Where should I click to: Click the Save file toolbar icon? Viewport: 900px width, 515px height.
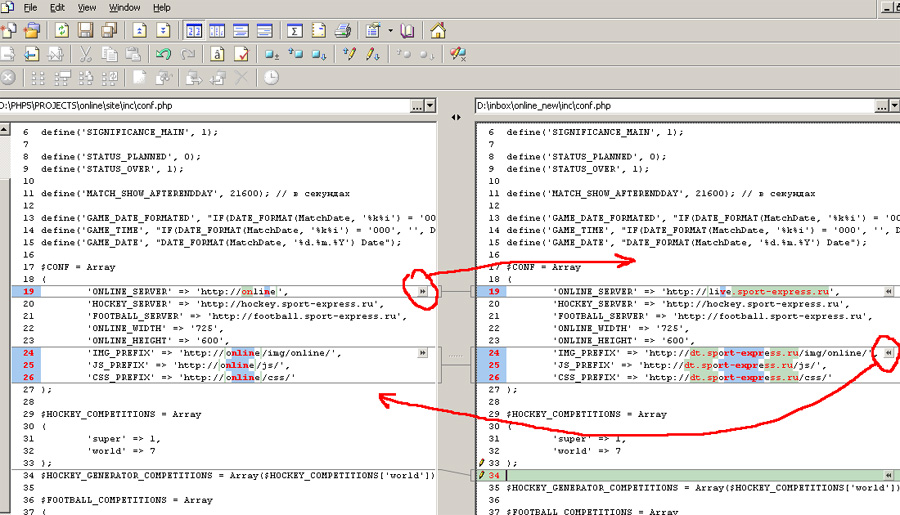coord(85,31)
